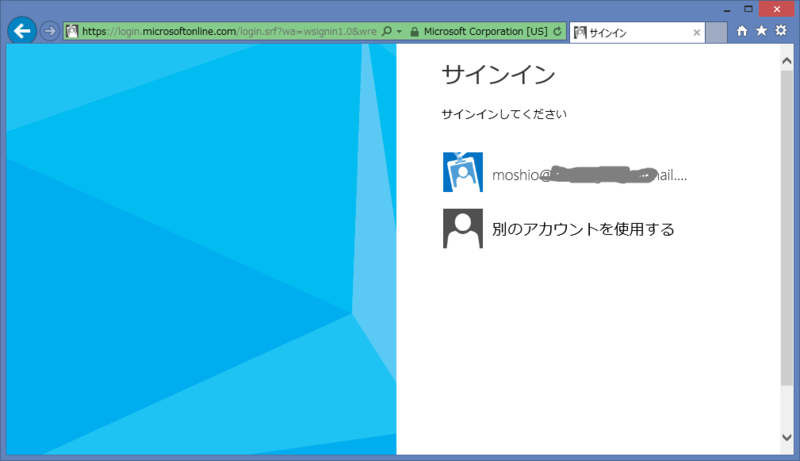Image resolution: width=800 pixels, height=461 pixels.
Task: Click the サインインしてください text
Action: 504,114
